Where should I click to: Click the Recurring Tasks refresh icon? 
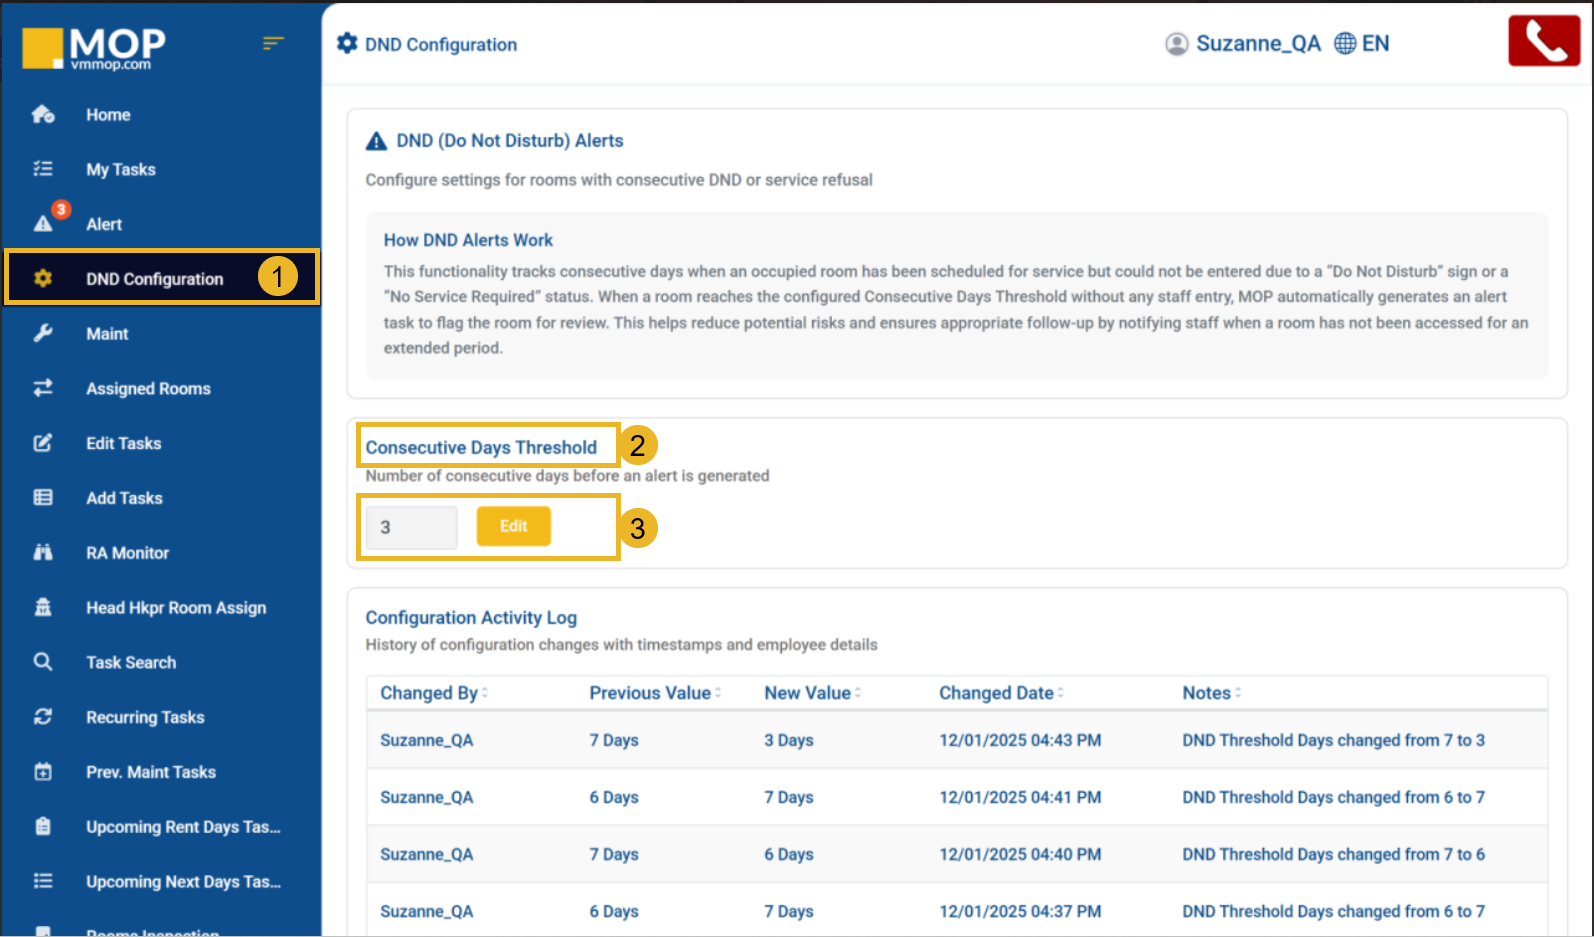(43, 717)
